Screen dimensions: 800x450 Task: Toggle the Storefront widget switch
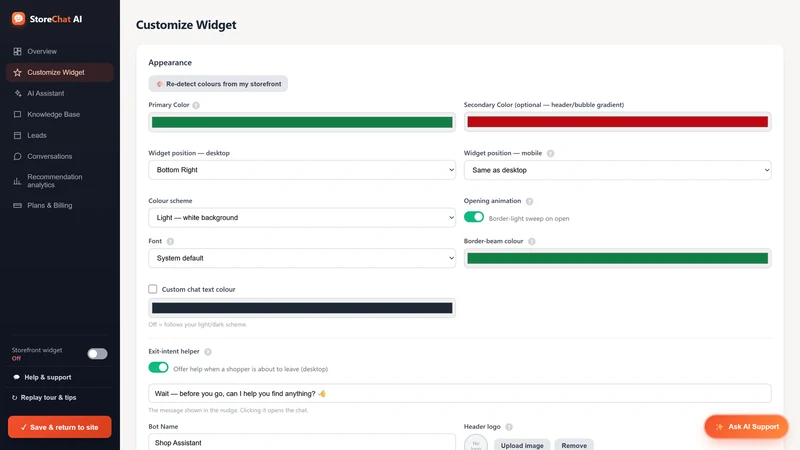pos(97,354)
